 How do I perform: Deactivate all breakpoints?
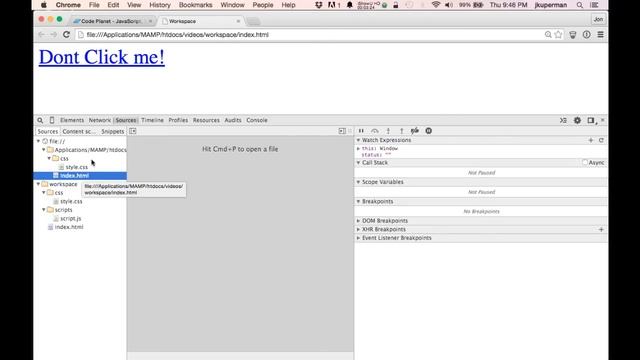(x=415, y=131)
